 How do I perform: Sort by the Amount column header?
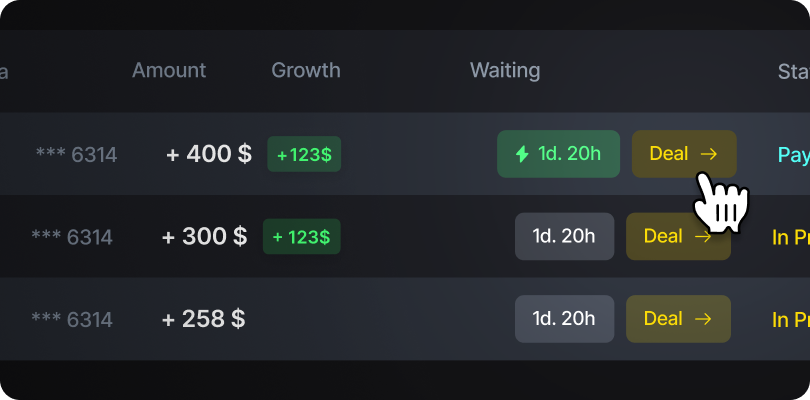point(169,70)
